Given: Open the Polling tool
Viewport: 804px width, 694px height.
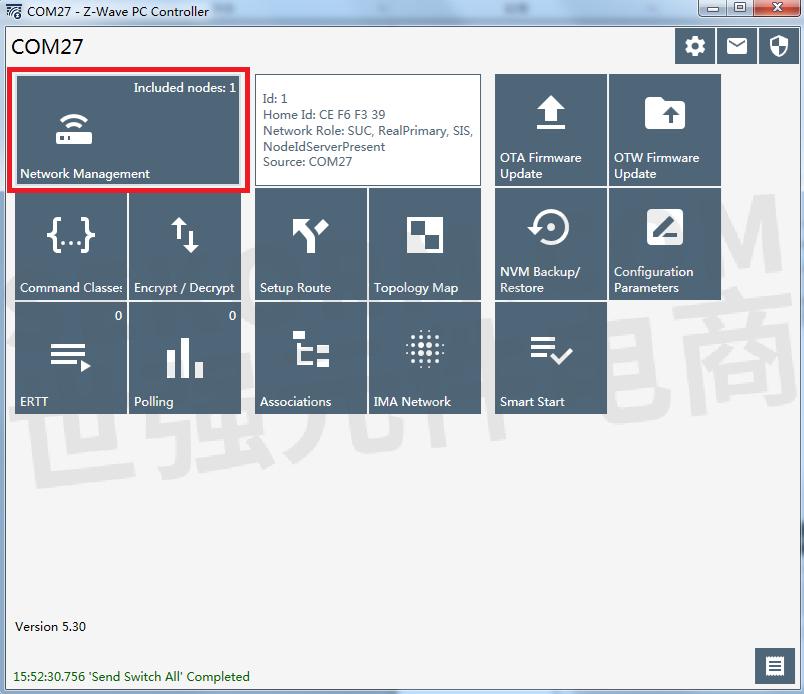Looking at the screenshot, I should click(184, 357).
